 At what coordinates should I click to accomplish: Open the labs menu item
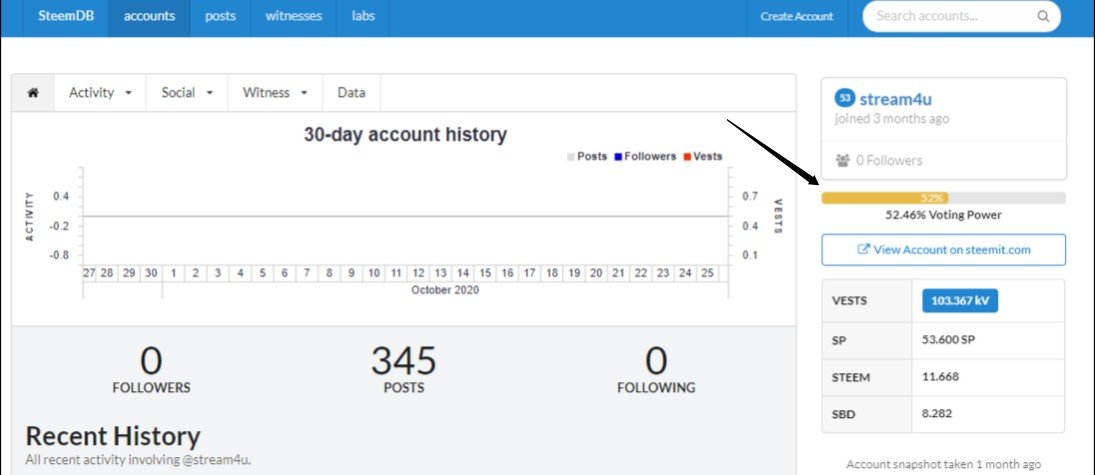363,17
